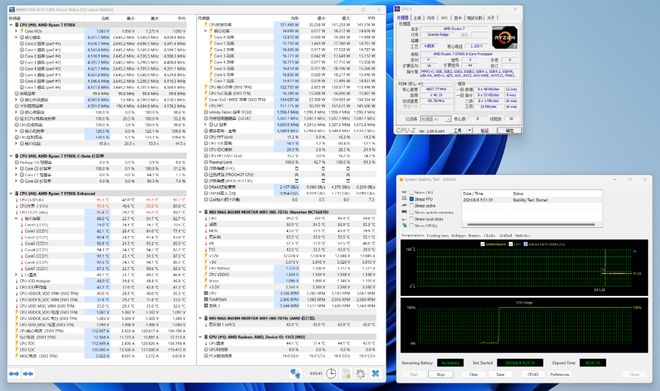This screenshot has width=660, height=391.
Task: Open the 显卡 tab in CPU-Z
Action: click(x=458, y=18)
